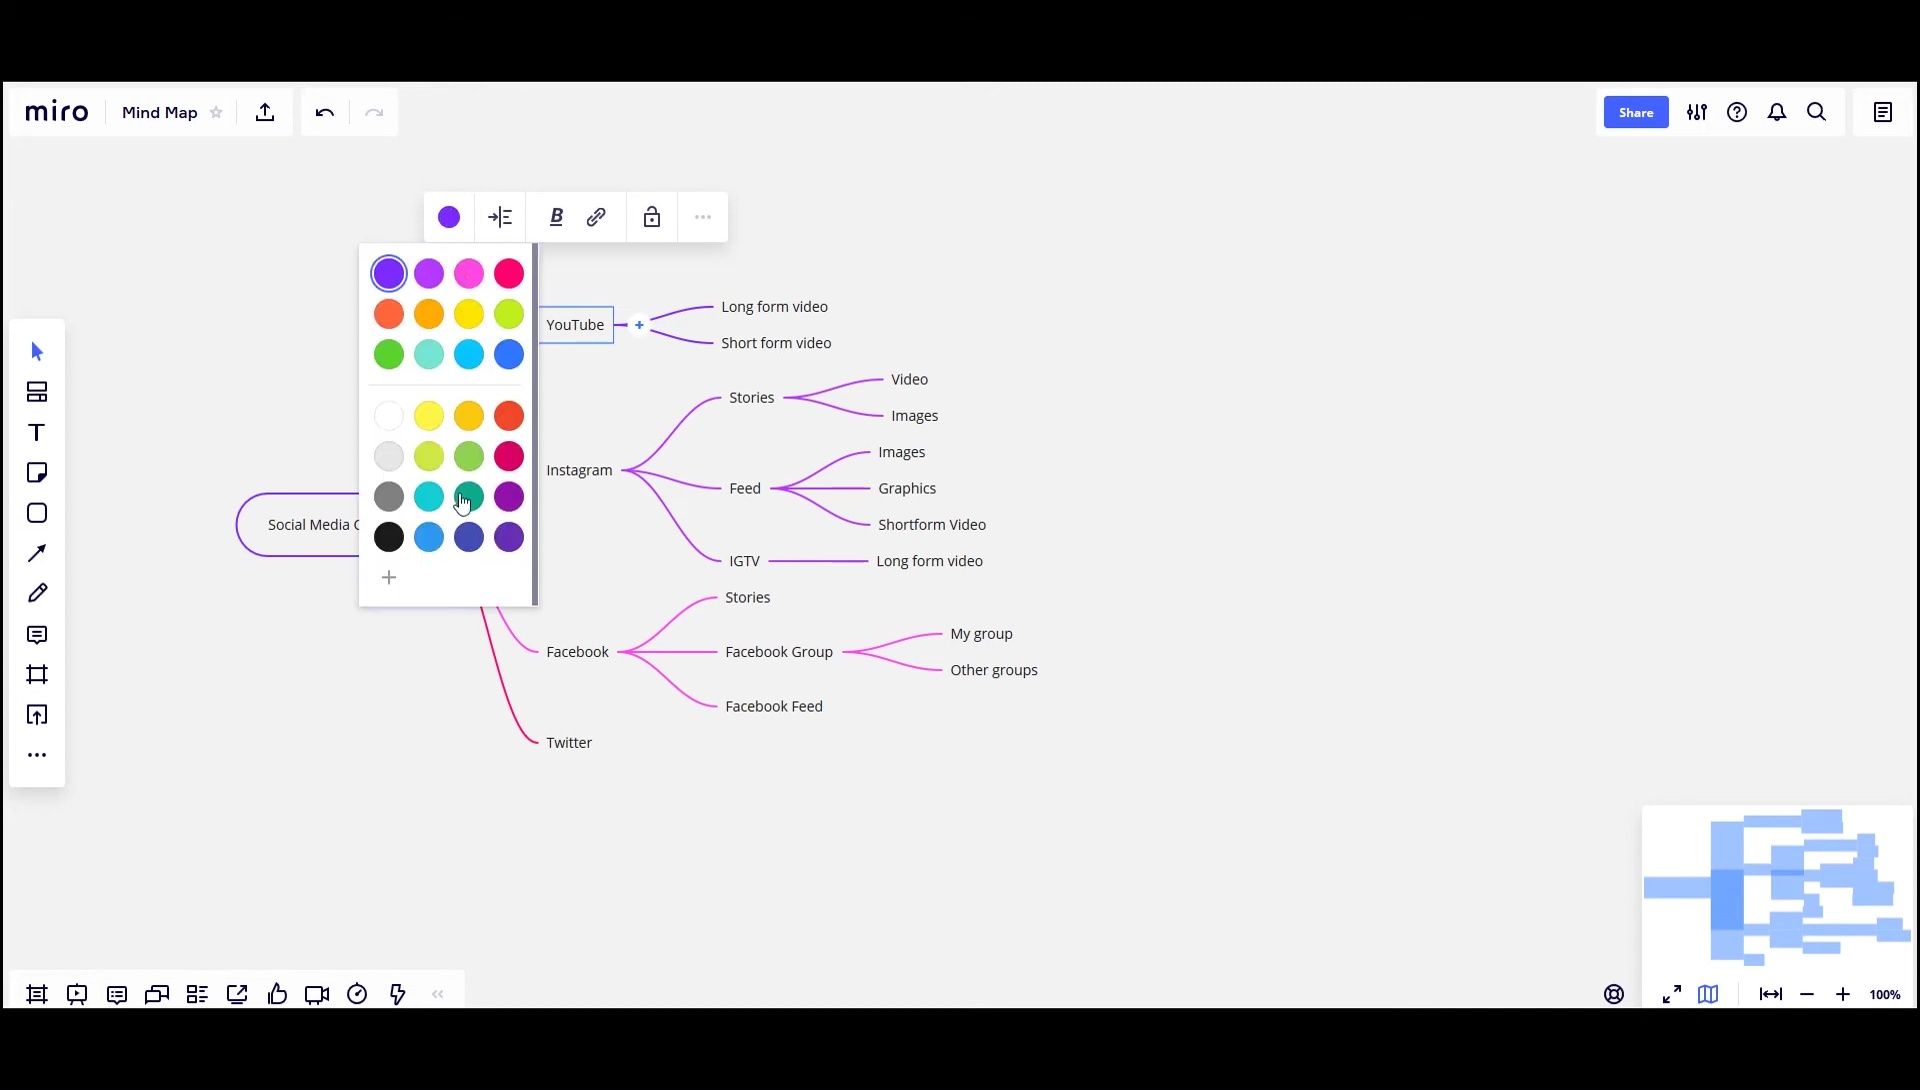Screen dimensions: 1920x1090
Task: Open the chat icon in bottom toolbar
Action: tap(157, 995)
